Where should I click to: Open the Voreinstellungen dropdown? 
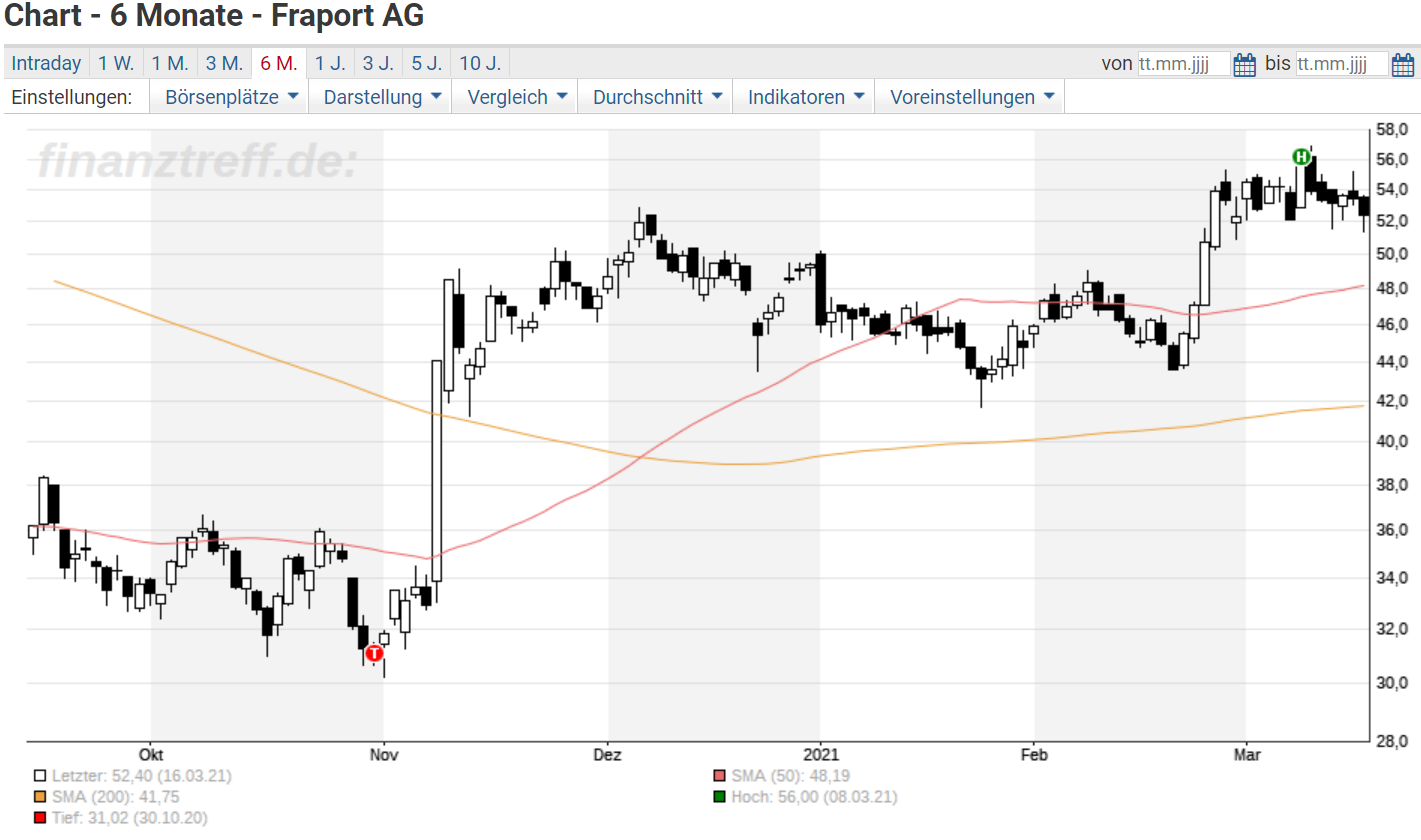click(x=970, y=97)
